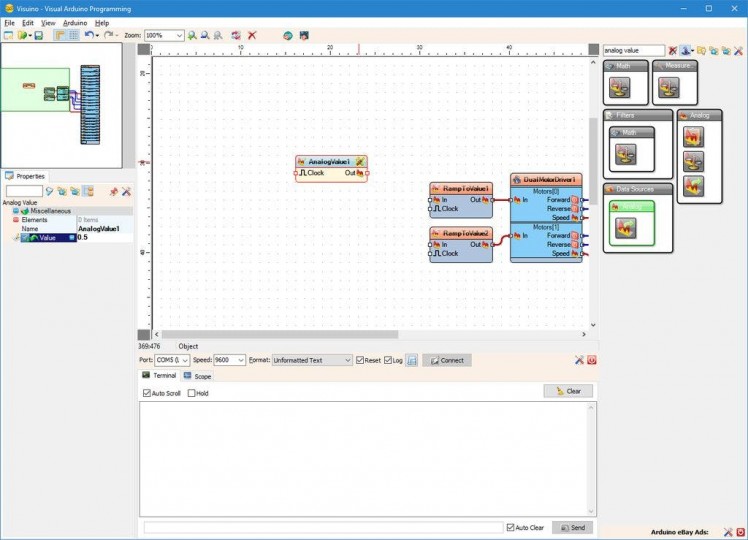This screenshot has height=540, width=748.
Task: Clear the component search box with the X icon
Action: pyautogui.click(x=673, y=50)
